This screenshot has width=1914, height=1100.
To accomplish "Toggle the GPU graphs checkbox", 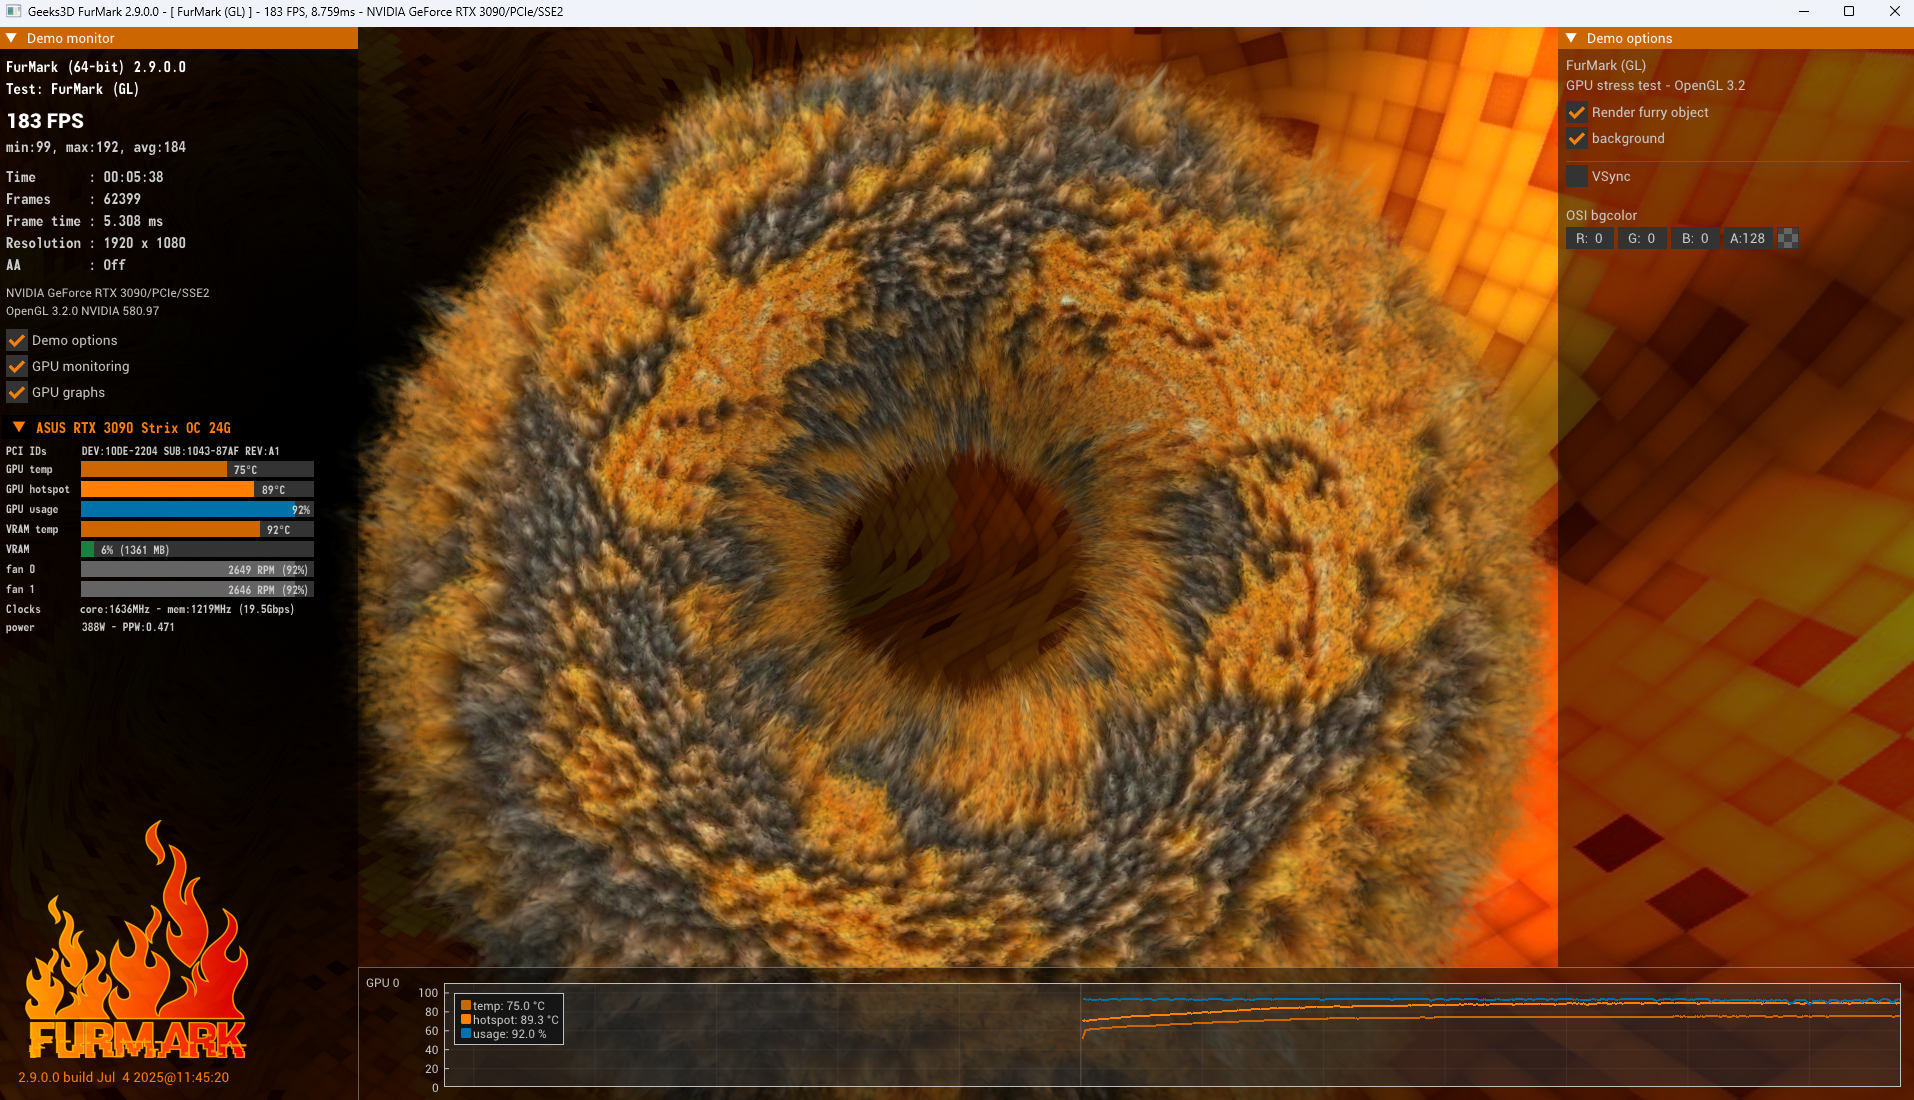I will click(17, 392).
